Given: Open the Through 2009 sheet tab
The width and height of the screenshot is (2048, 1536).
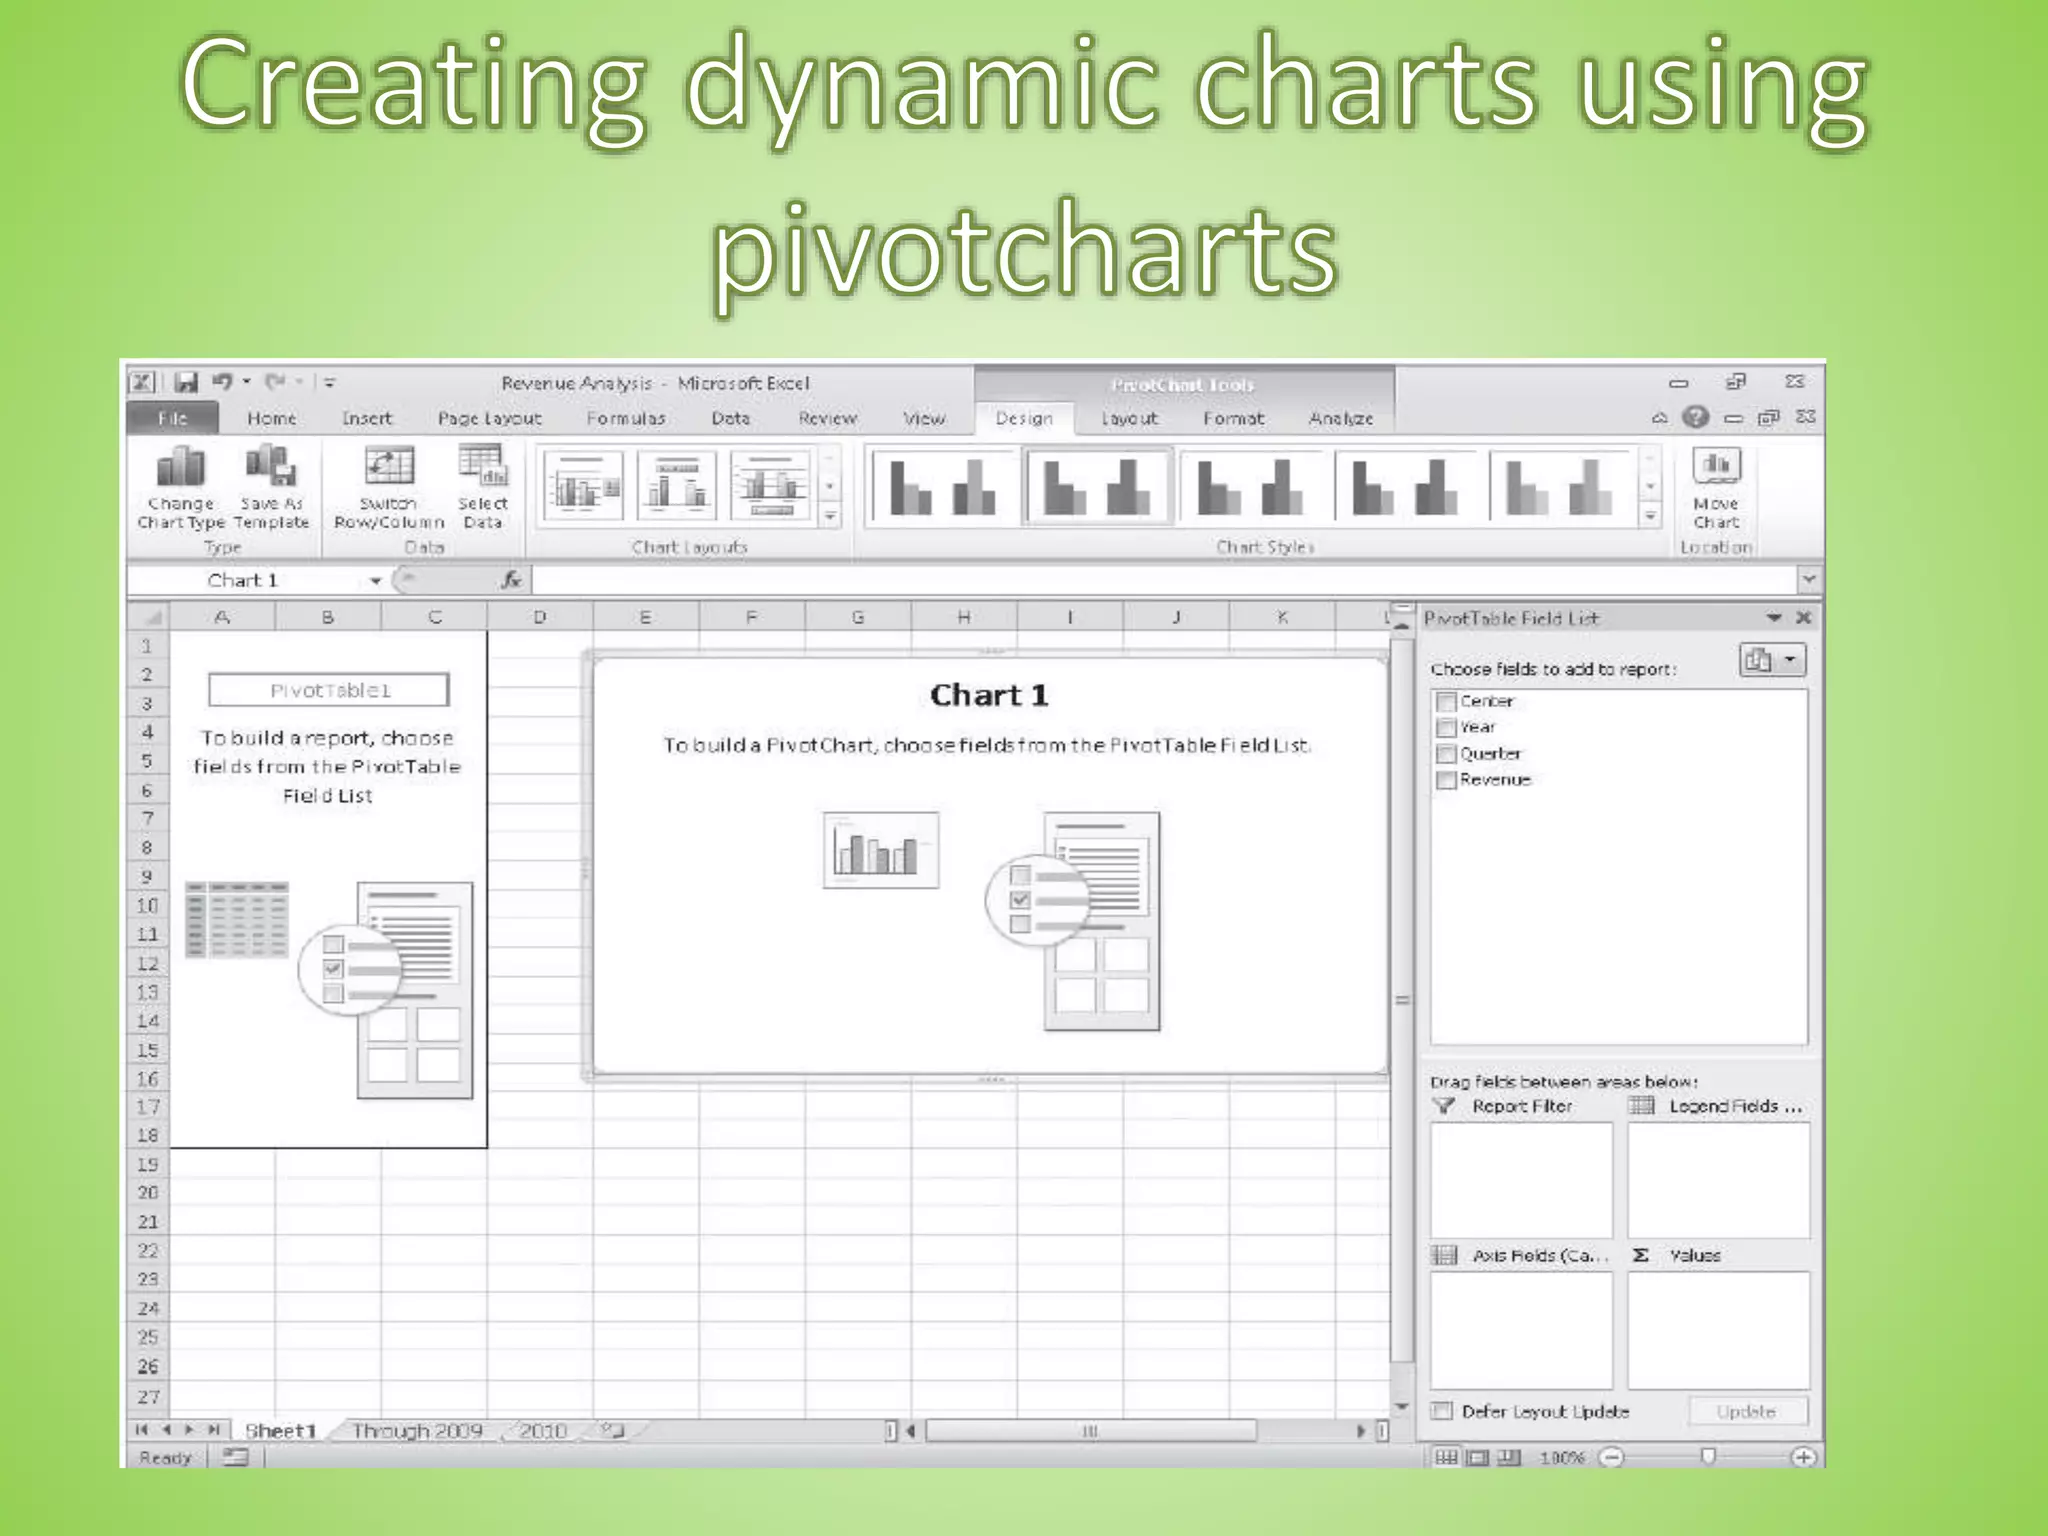Looking at the screenshot, I should pyautogui.click(x=417, y=1431).
